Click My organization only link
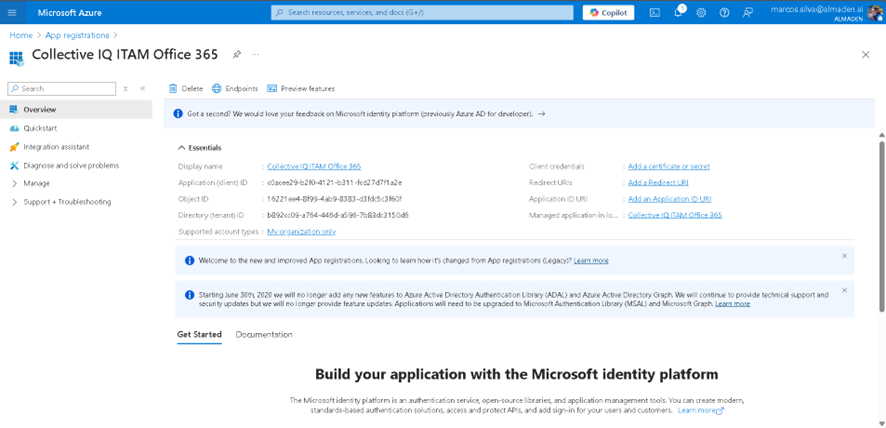The height and width of the screenshot is (428, 886). click(301, 232)
